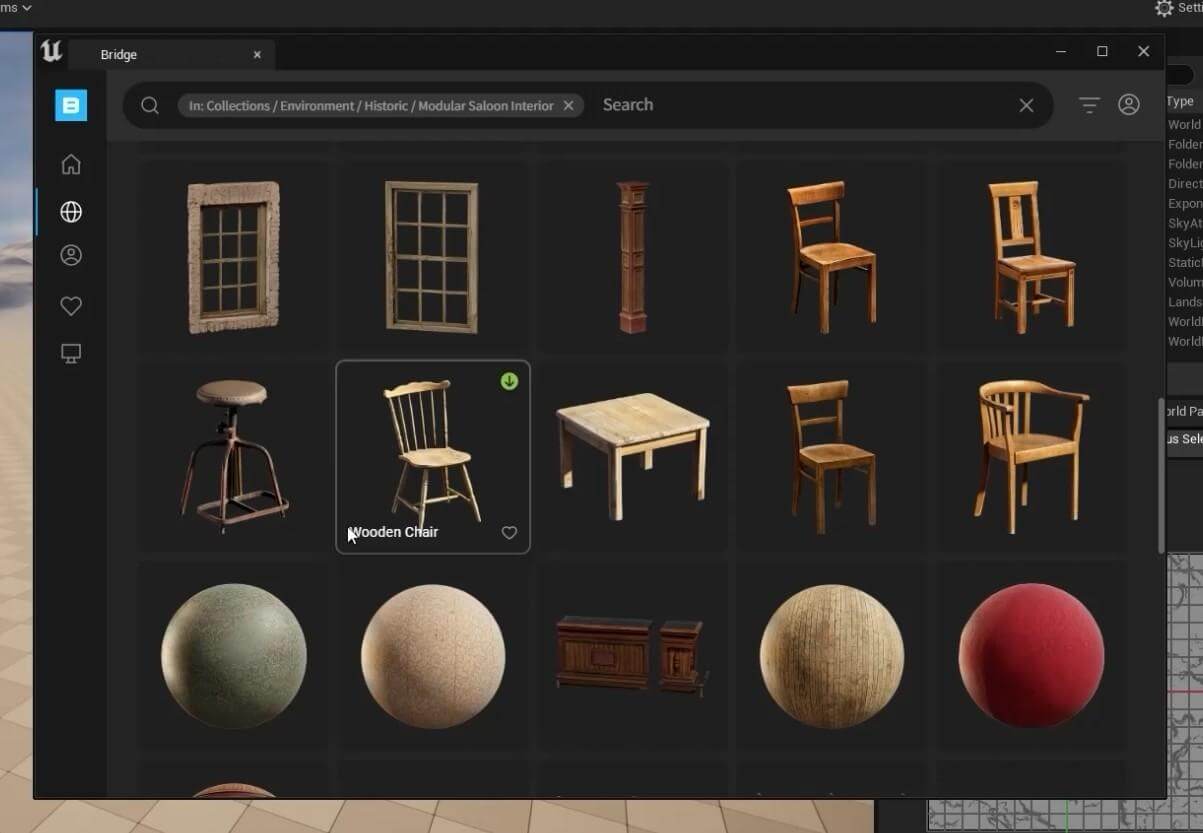The height and width of the screenshot is (833, 1203).
Task: Favorite the Wooden Chair with heart toggle
Action: click(509, 533)
